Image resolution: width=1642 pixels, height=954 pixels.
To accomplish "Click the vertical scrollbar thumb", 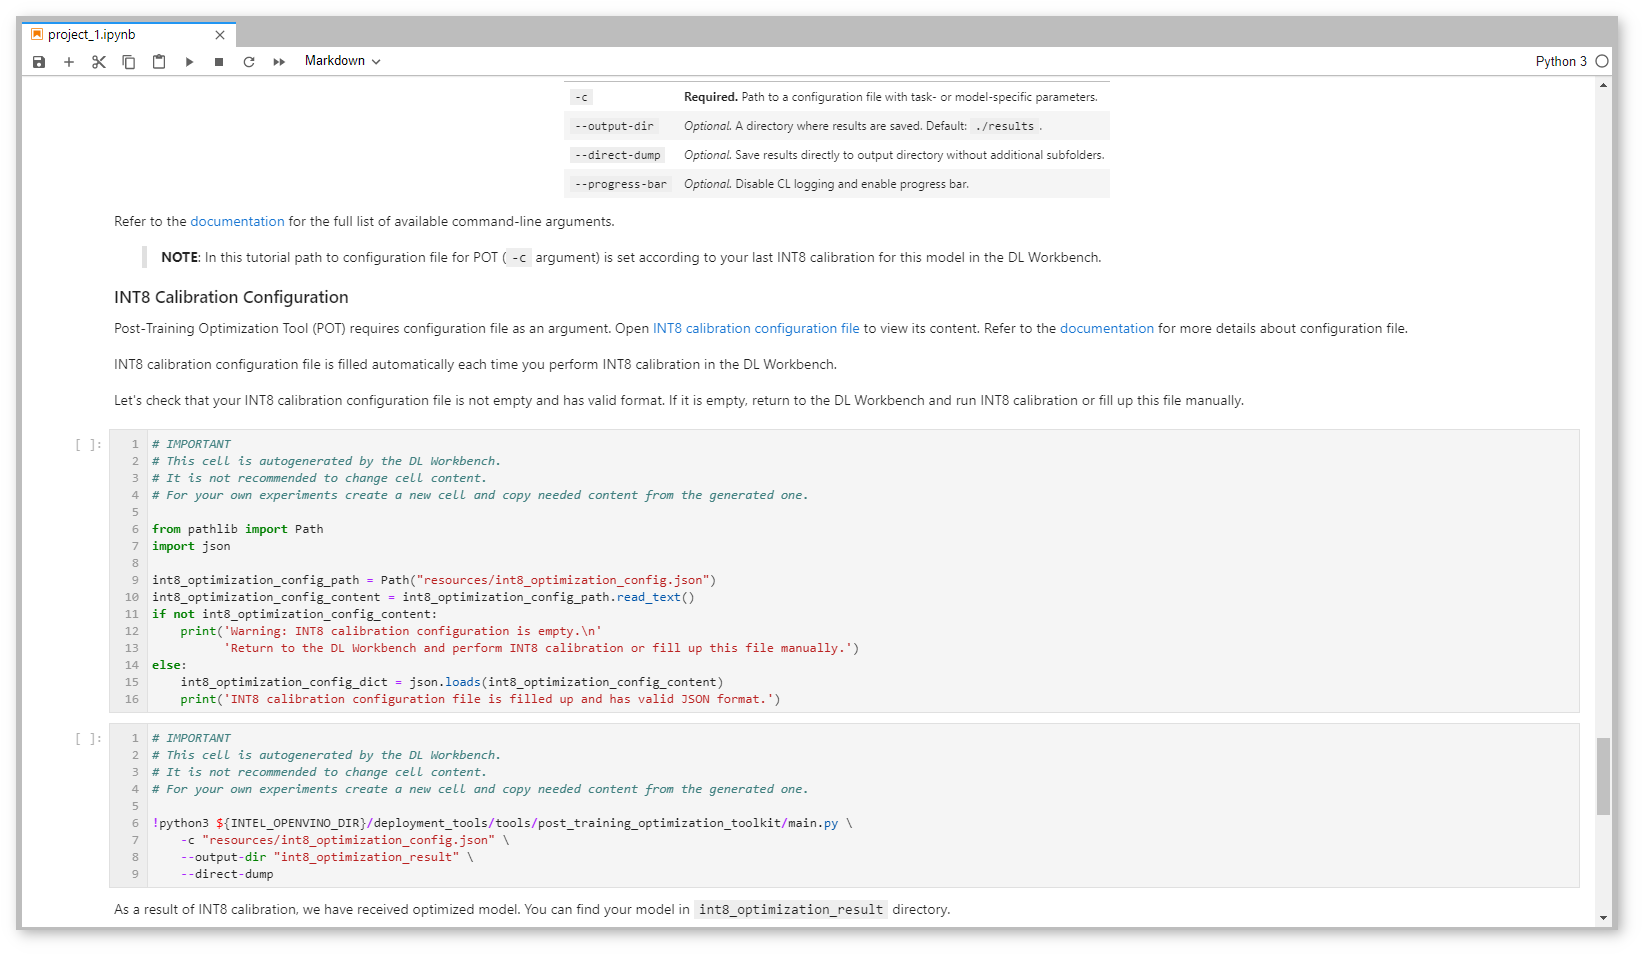I will pyautogui.click(x=1604, y=776).
